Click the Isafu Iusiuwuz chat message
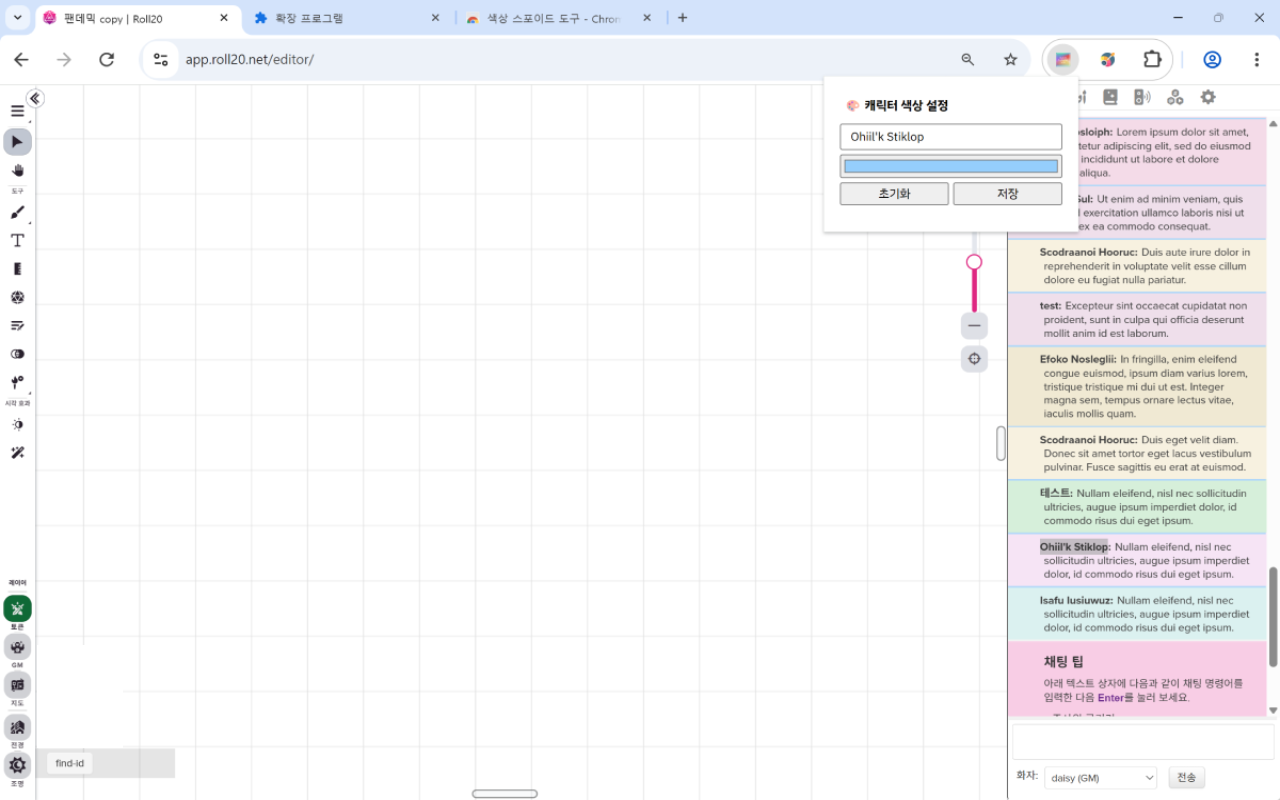The width and height of the screenshot is (1280, 800). pyautogui.click(x=1138, y=614)
